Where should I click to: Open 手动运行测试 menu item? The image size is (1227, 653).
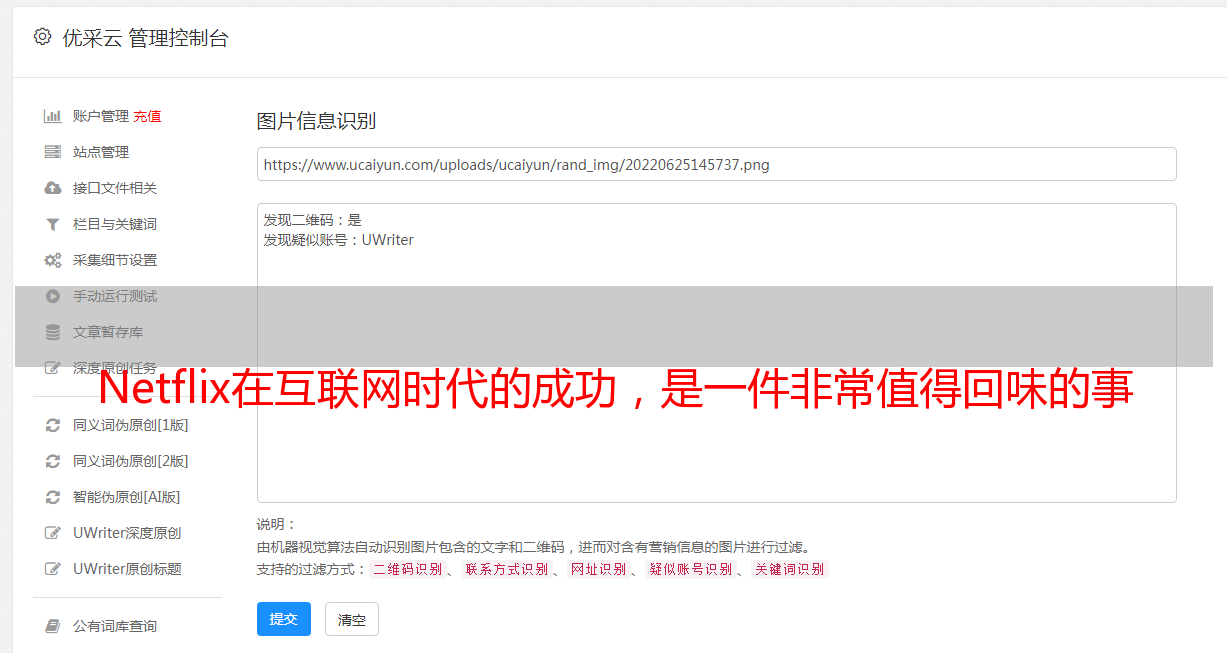115,296
